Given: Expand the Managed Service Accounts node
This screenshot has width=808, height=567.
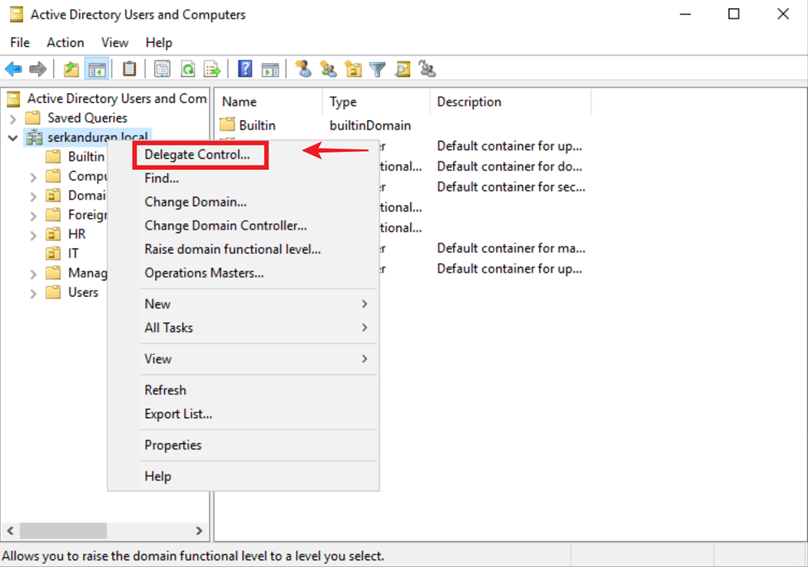Looking at the screenshot, I should click(x=33, y=274).
